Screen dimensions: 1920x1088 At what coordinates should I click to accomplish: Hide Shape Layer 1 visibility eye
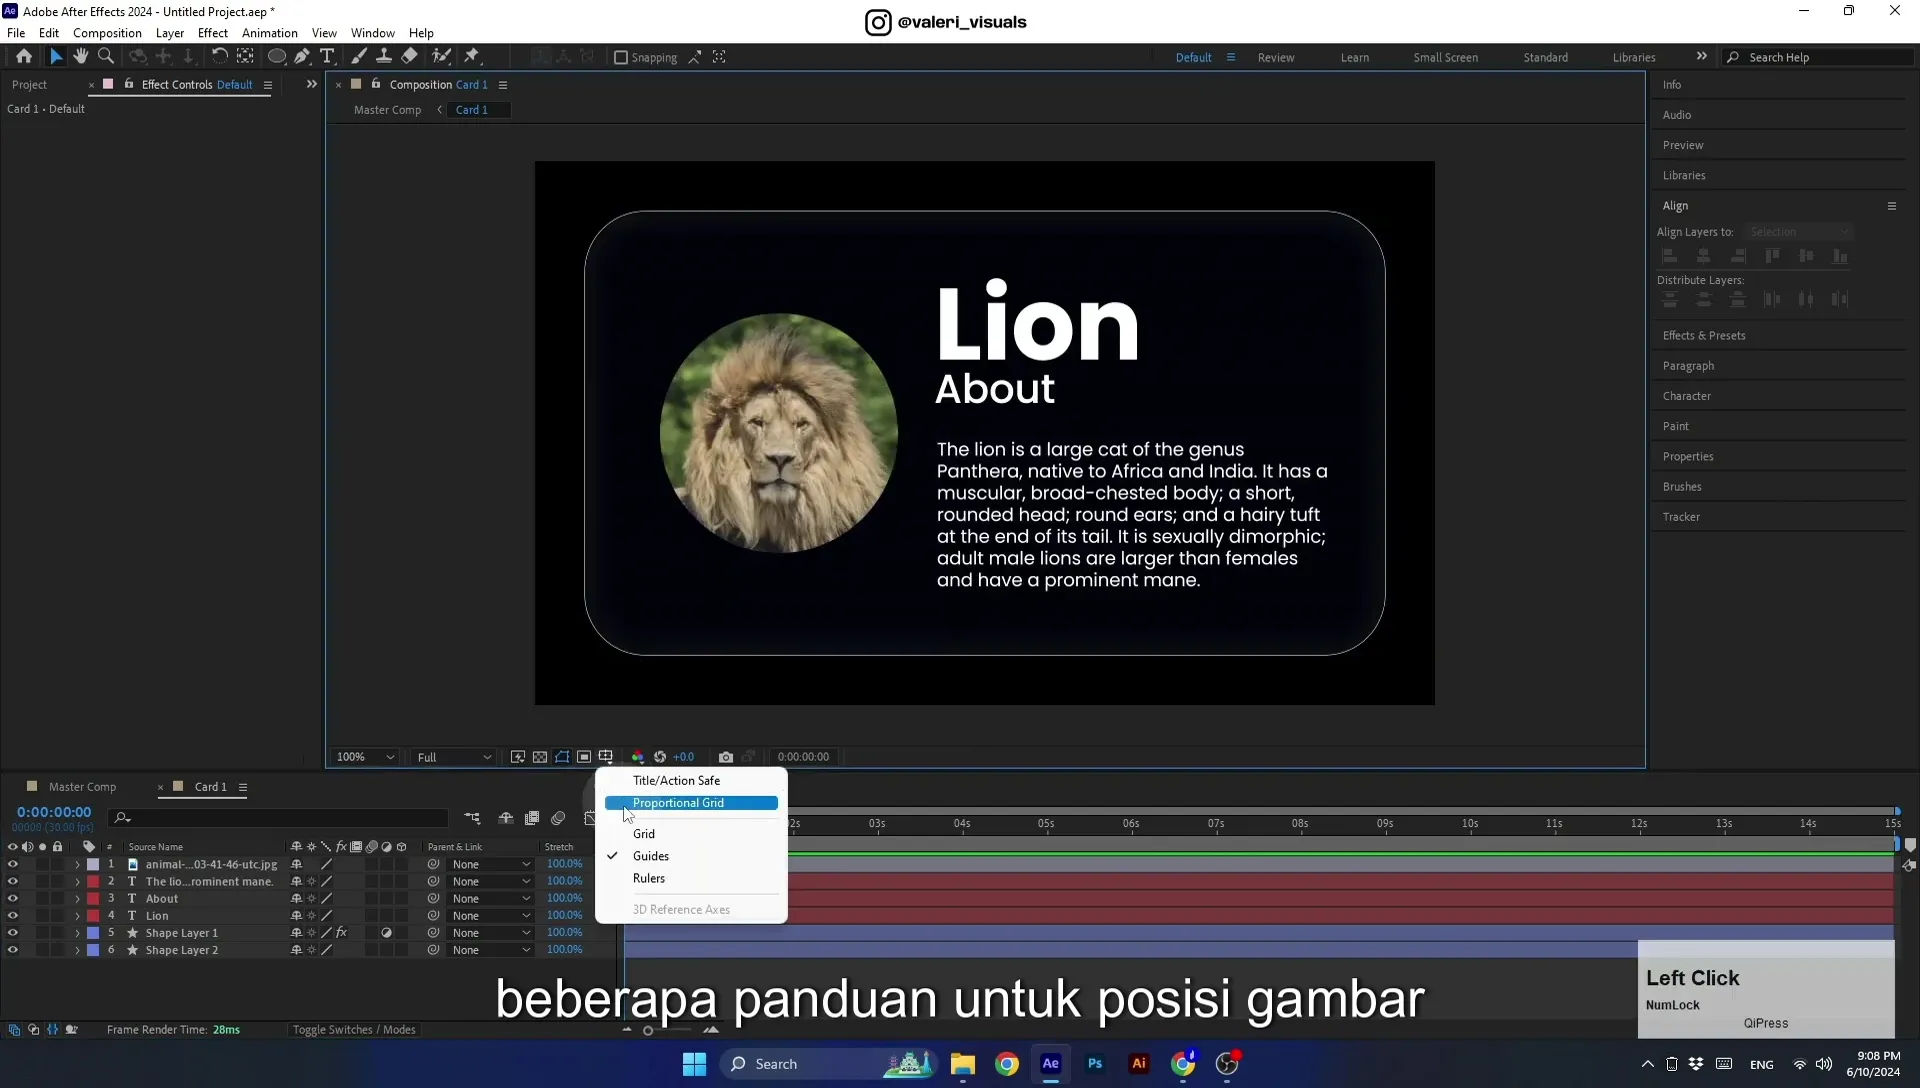(12, 932)
